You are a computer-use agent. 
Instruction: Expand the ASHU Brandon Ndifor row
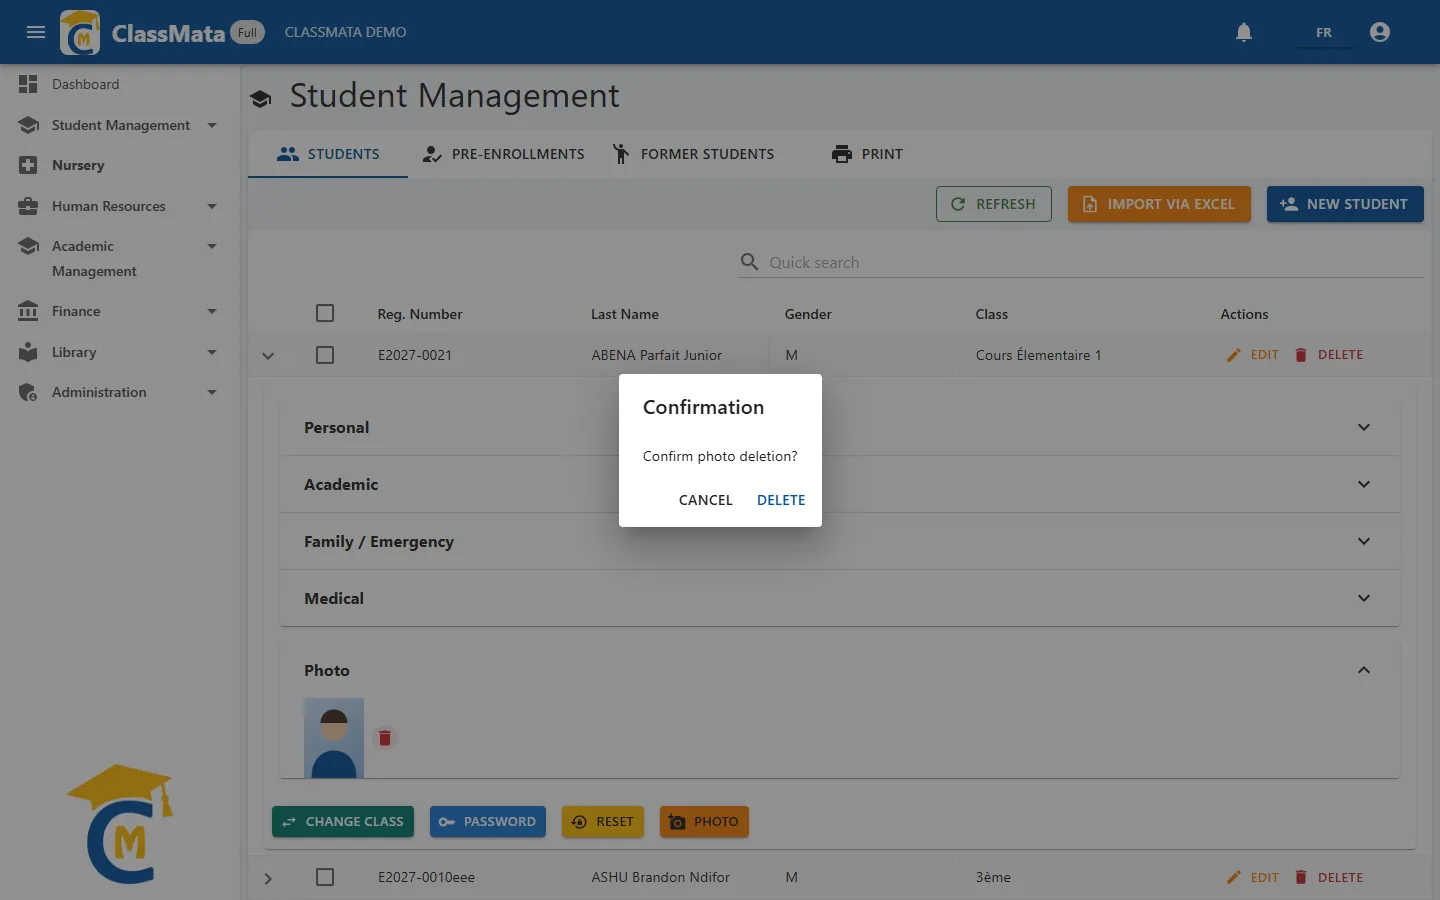(268, 878)
